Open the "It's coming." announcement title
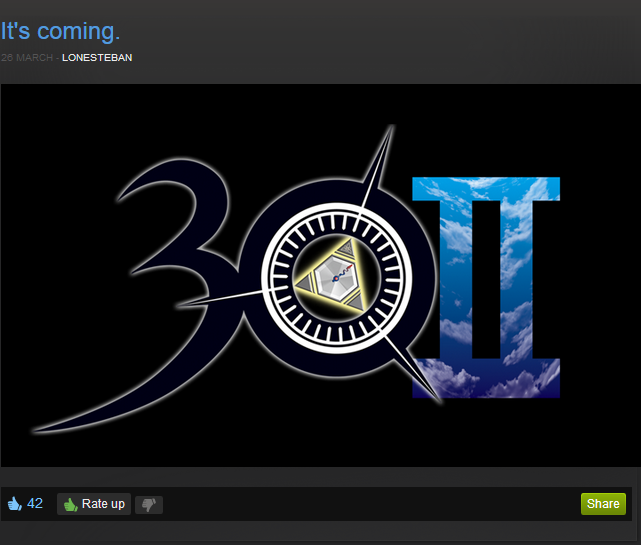 (x=60, y=31)
